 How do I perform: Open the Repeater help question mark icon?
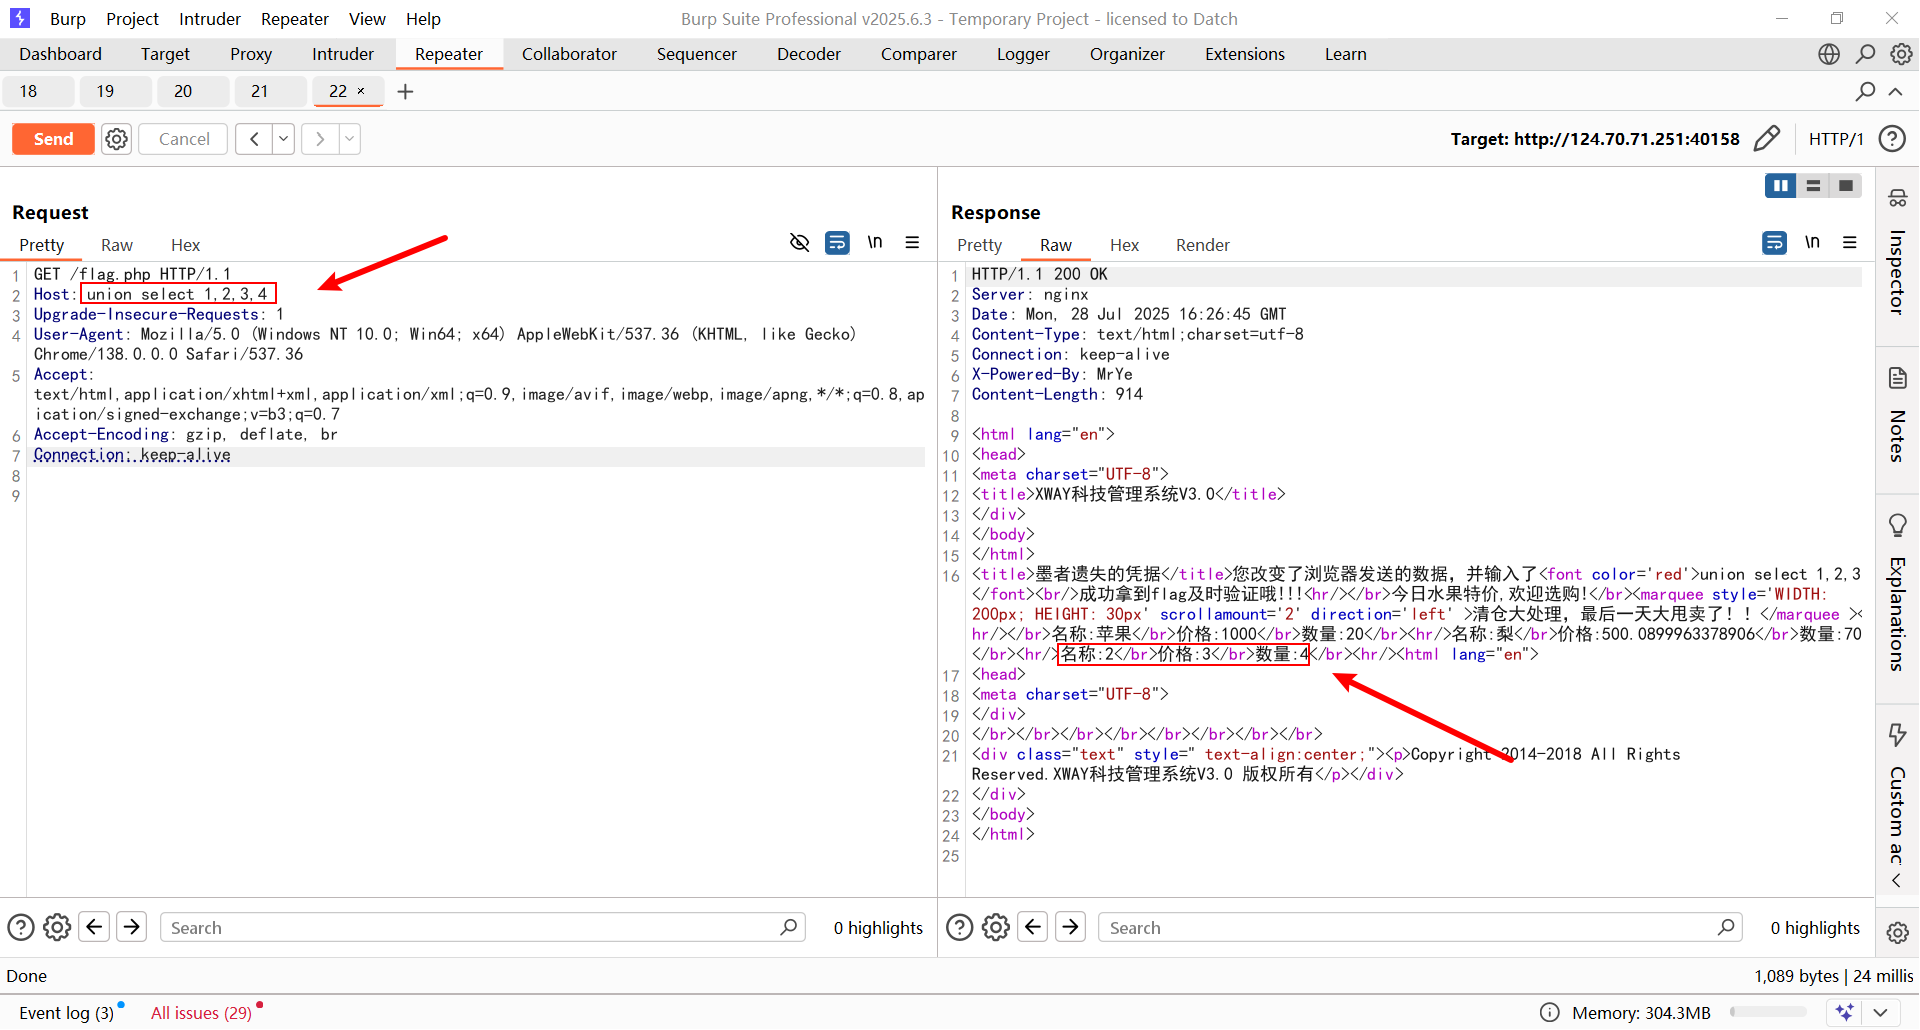pyautogui.click(x=1892, y=138)
